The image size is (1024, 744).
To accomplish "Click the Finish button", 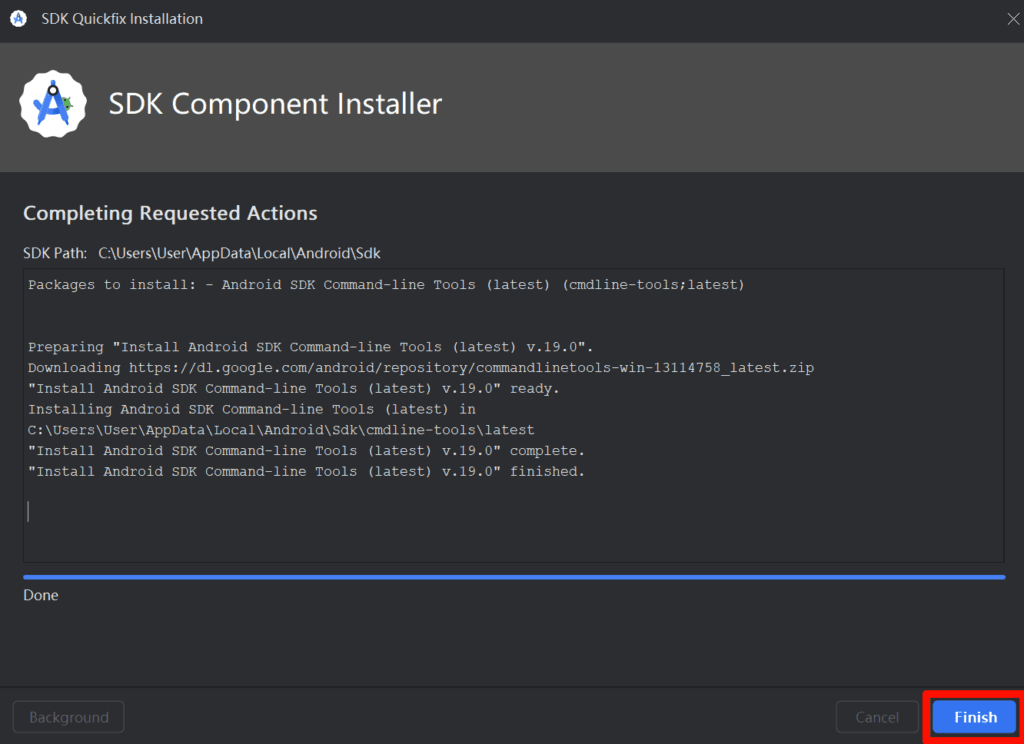I will (974, 717).
